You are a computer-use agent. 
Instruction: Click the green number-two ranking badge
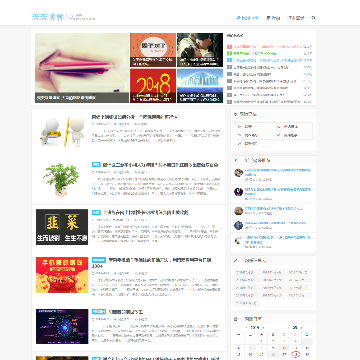click(229, 53)
